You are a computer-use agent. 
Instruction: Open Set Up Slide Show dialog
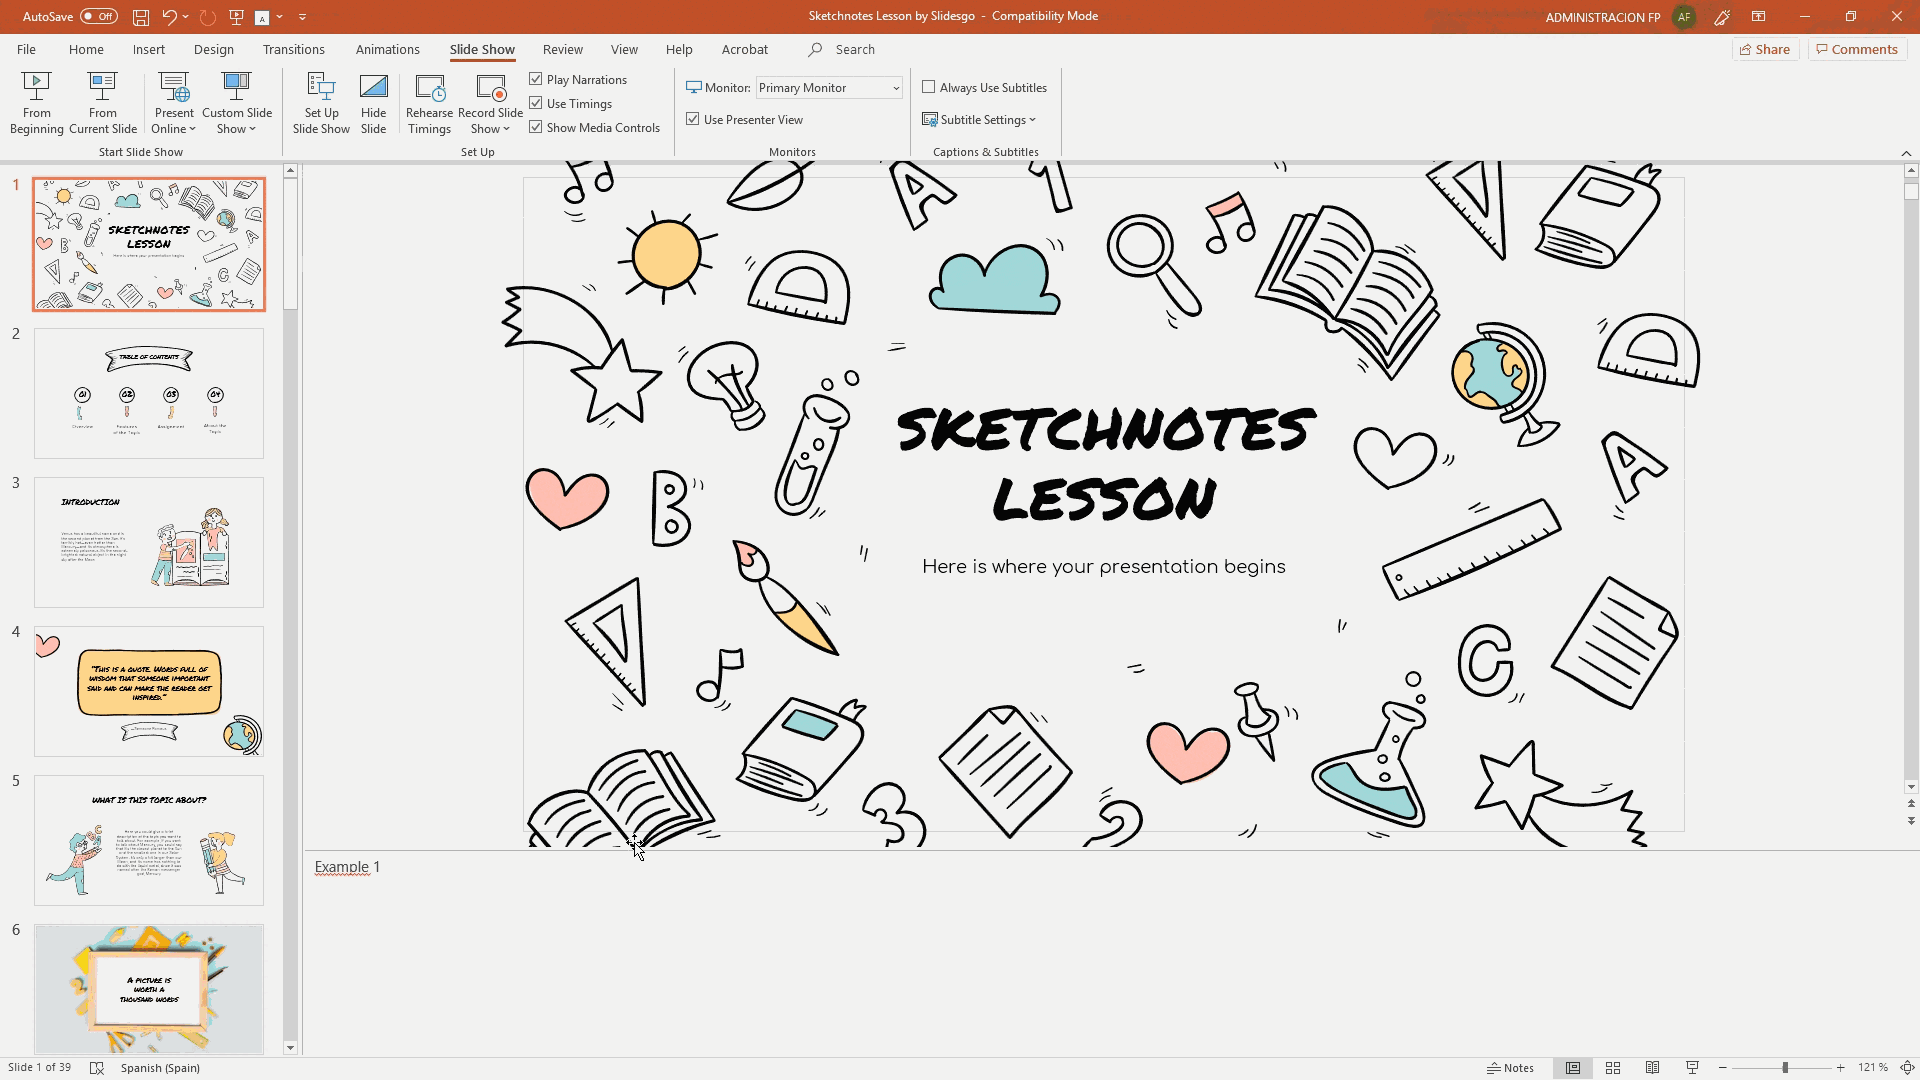point(321,102)
